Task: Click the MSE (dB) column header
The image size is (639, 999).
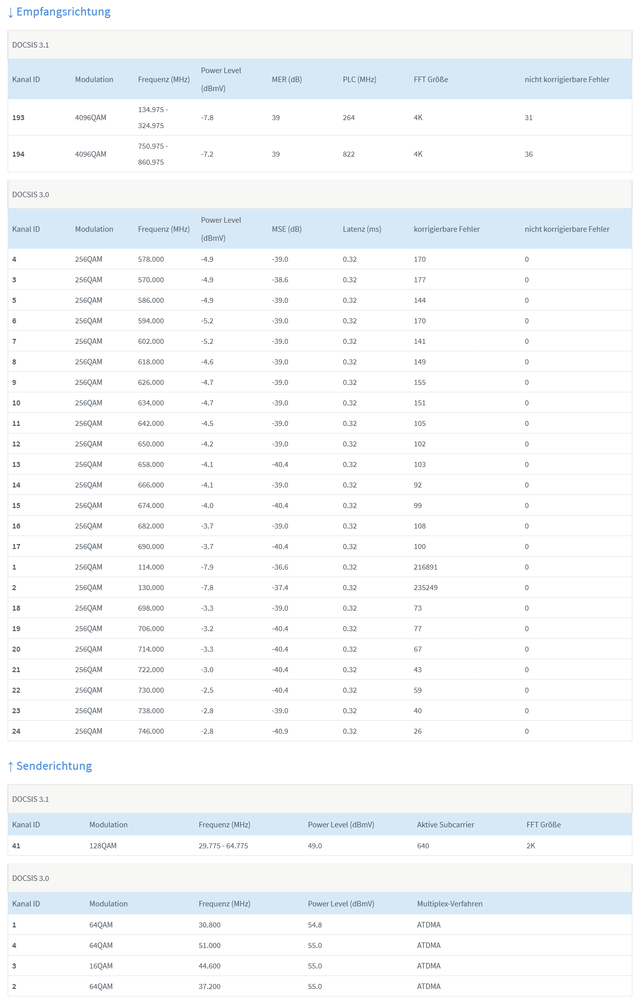Action: [x=287, y=229]
